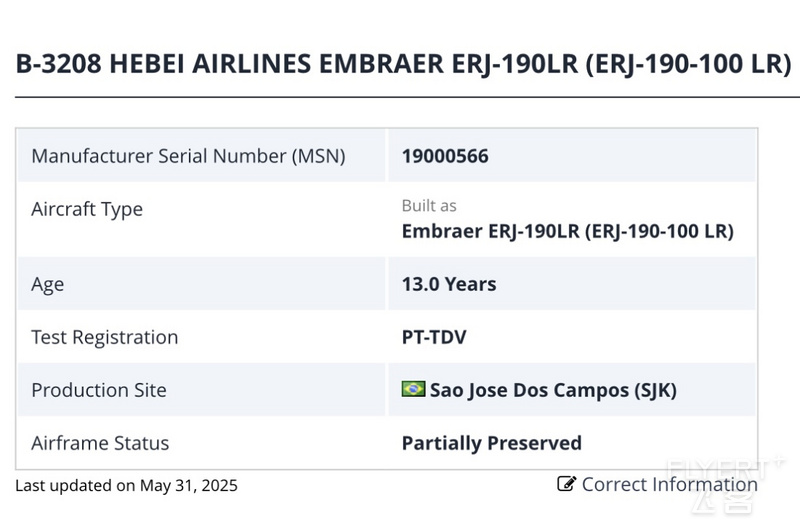Click the Manufacturer Serial Number (MSN) label
Viewport: 800px width, 529px height.
[188, 156]
